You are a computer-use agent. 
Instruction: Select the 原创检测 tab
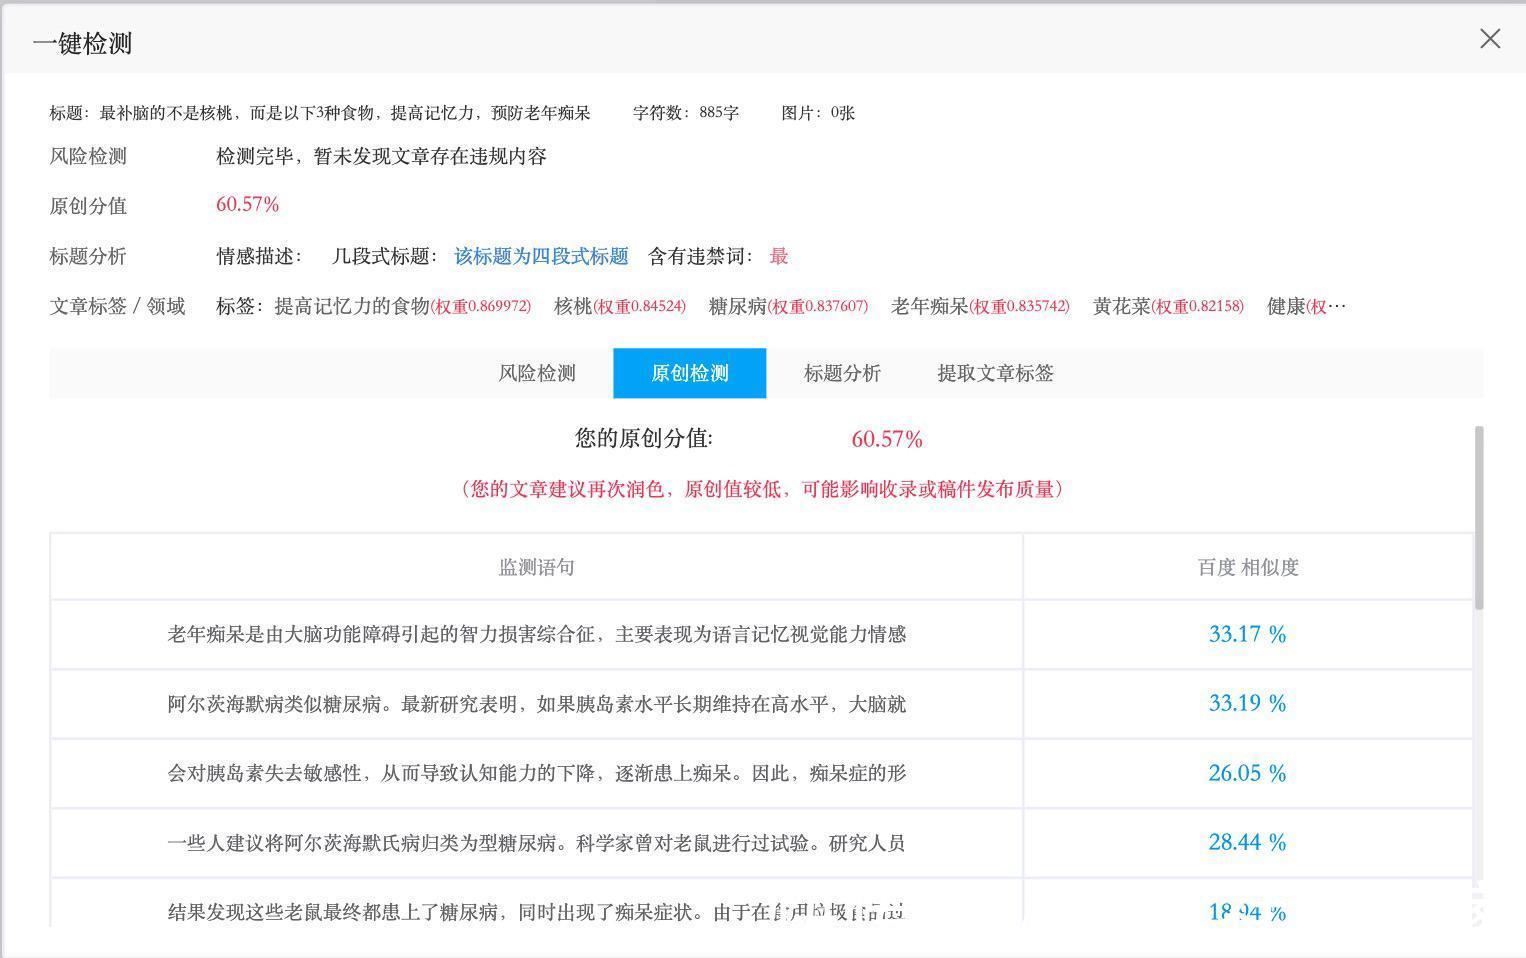pos(689,373)
